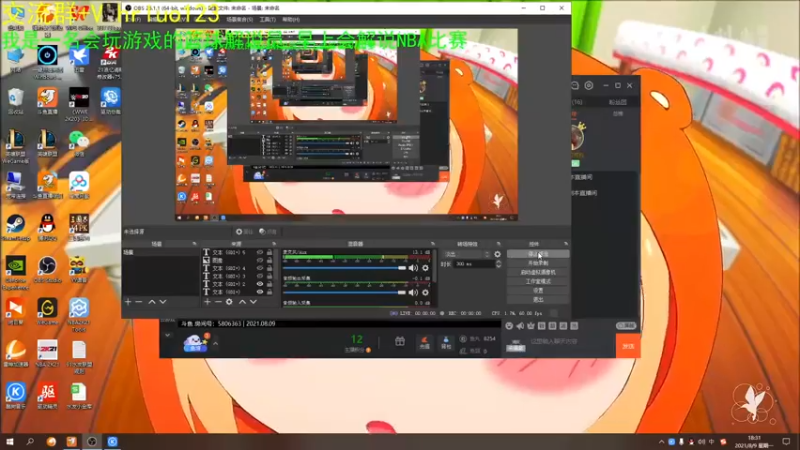Click 开始录制 to start recording
This screenshot has width=800, height=450.
[x=538, y=263]
